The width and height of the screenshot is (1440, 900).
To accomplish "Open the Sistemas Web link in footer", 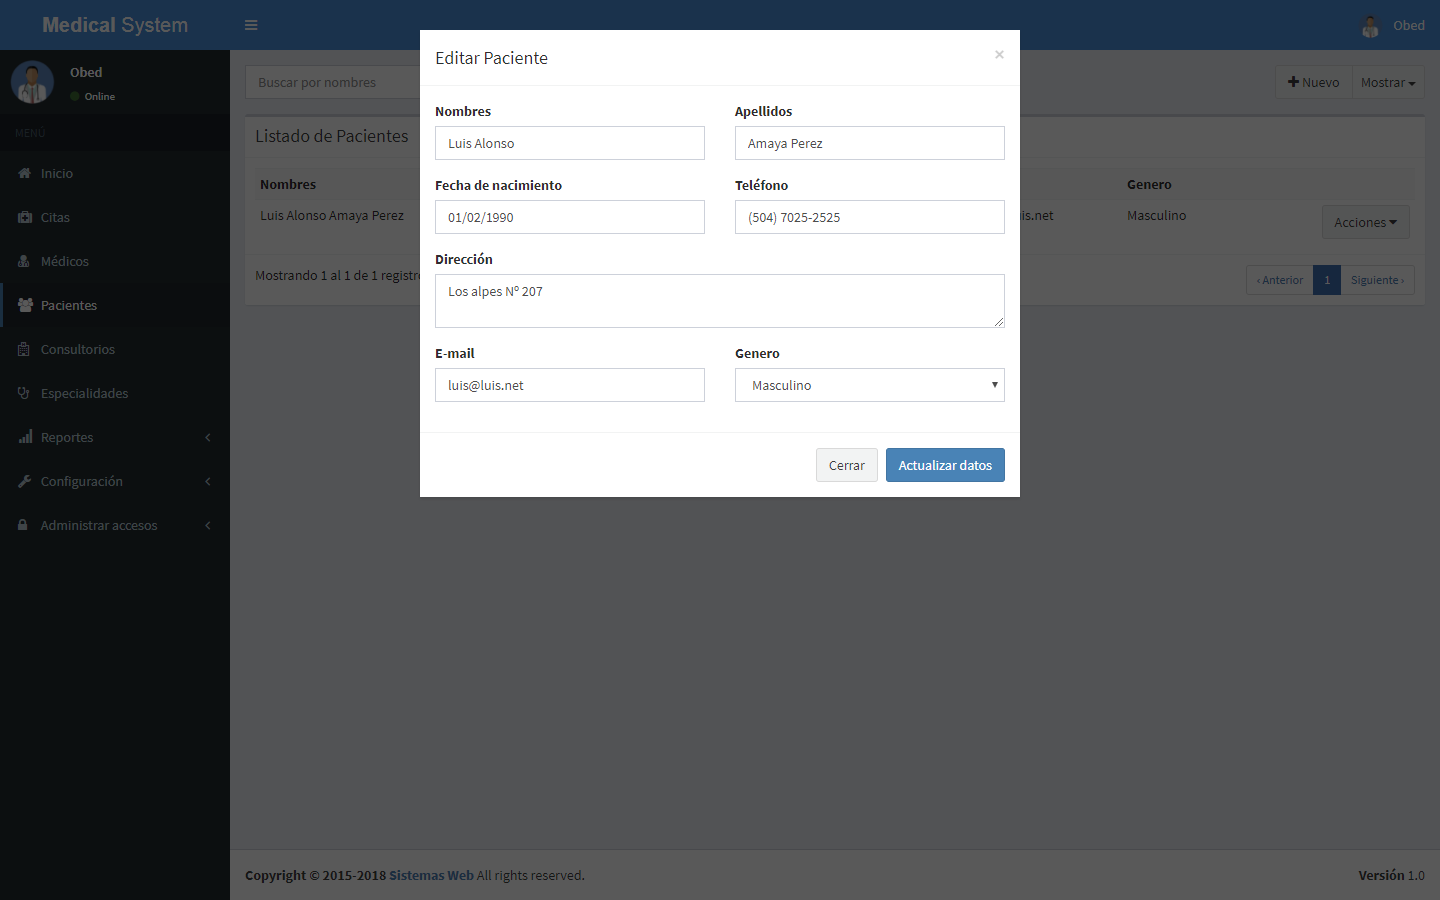I will click(431, 875).
